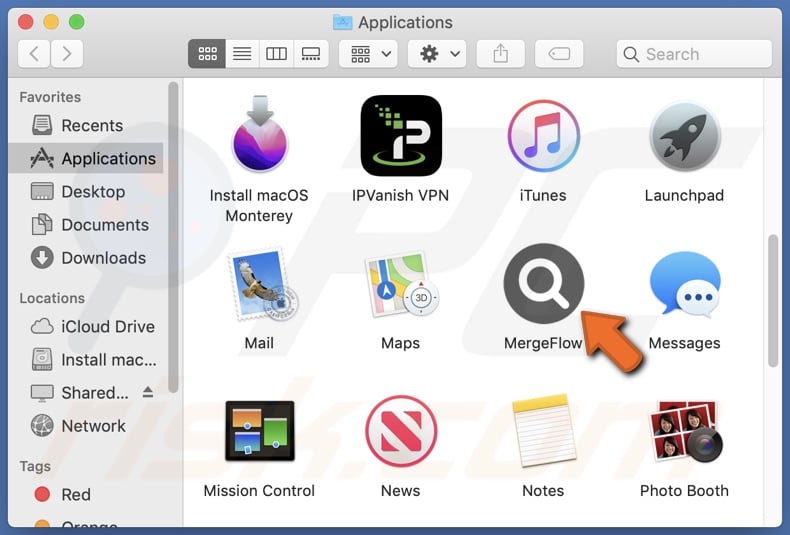Viewport: 790px width, 535px height.
Task: Go back with the left chevron button
Action: pos(34,53)
